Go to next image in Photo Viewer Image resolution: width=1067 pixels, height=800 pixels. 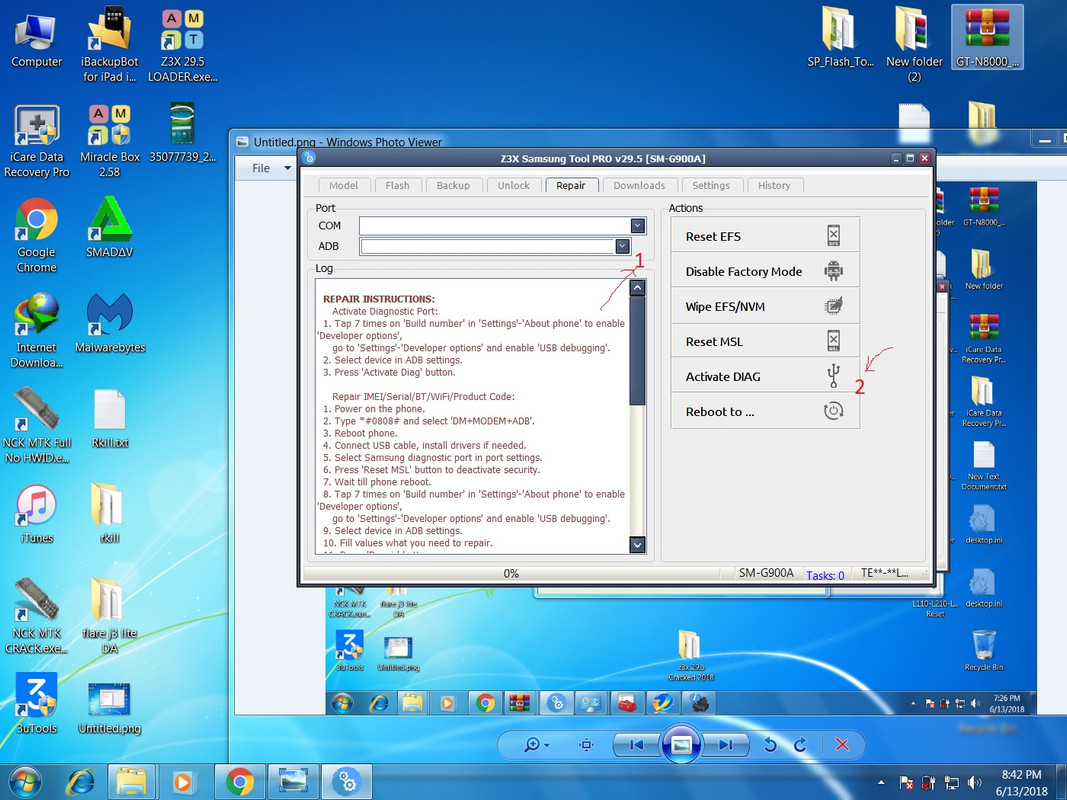[x=725, y=745]
